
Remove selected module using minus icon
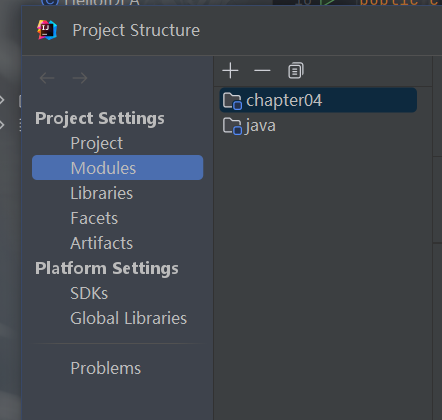[x=262, y=71]
